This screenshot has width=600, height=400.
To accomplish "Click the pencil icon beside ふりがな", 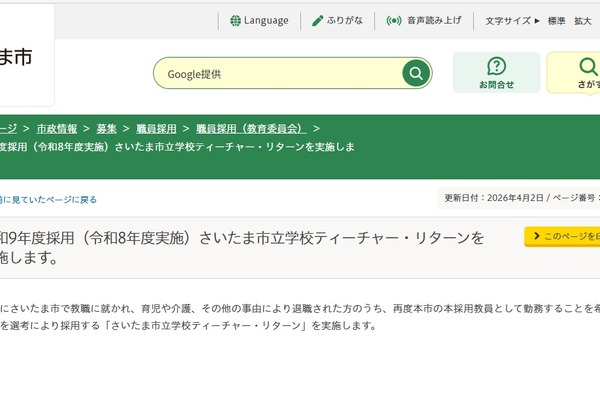I will coord(318,21).
